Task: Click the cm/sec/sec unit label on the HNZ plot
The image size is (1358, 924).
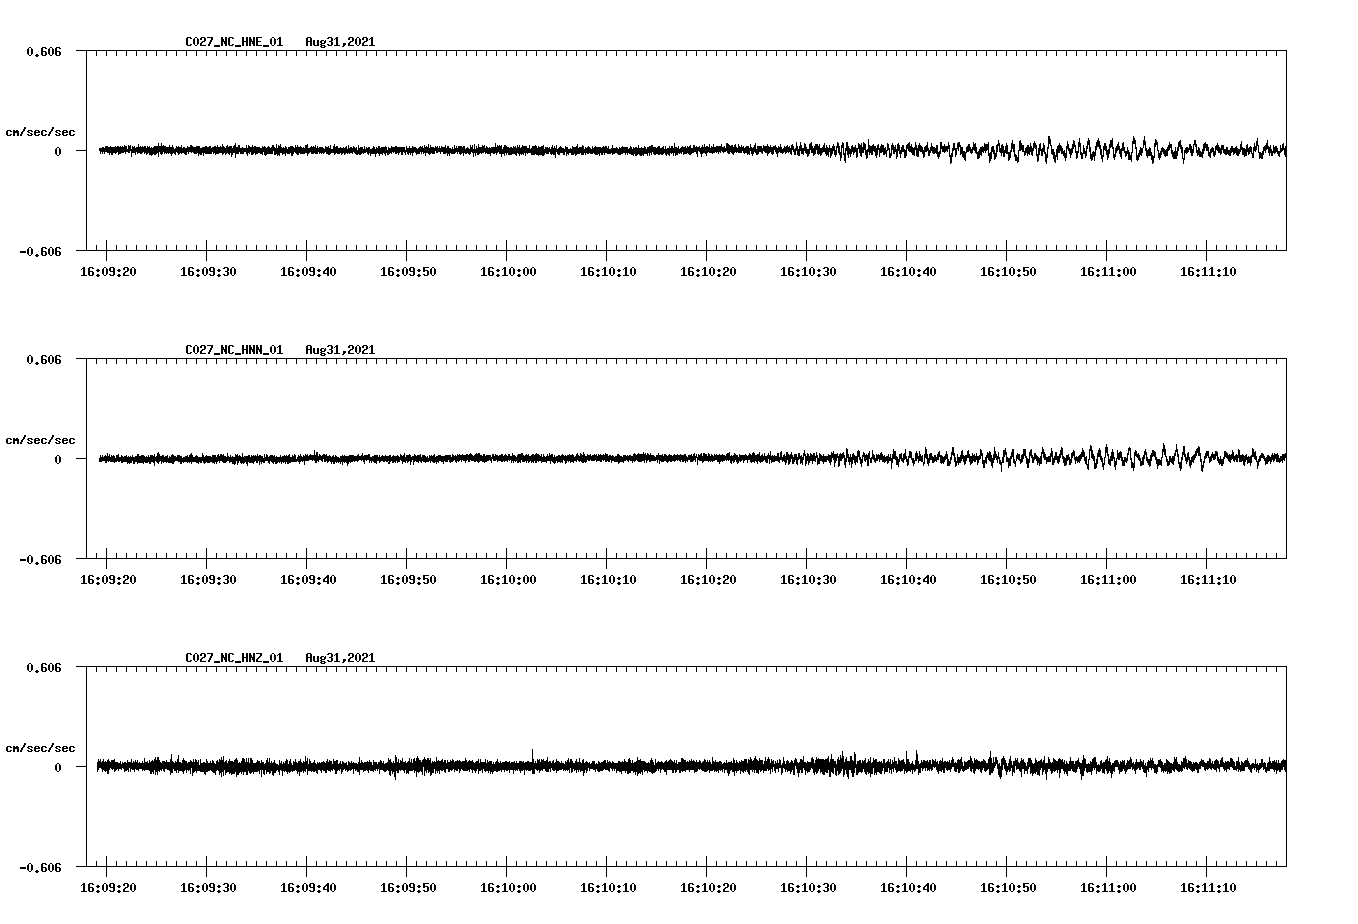Action: (40, 748)
